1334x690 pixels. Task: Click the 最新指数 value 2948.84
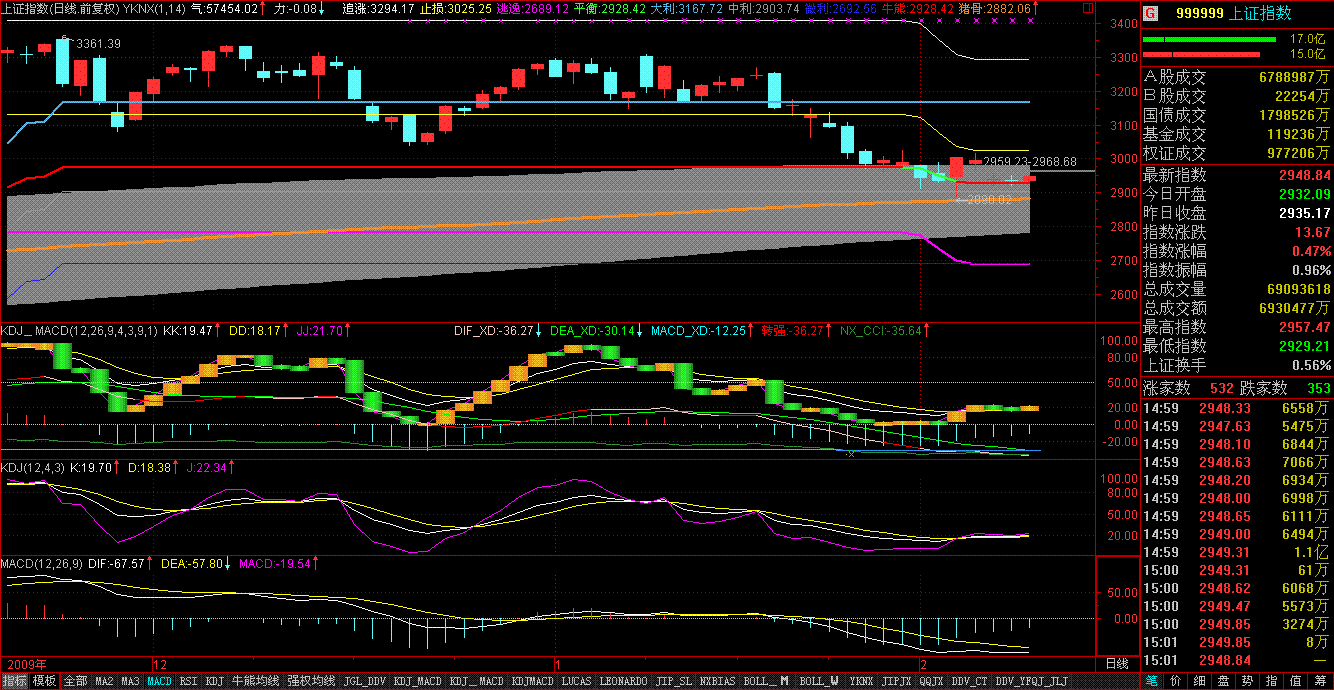pyautogui.click(x=1304, y=175)
